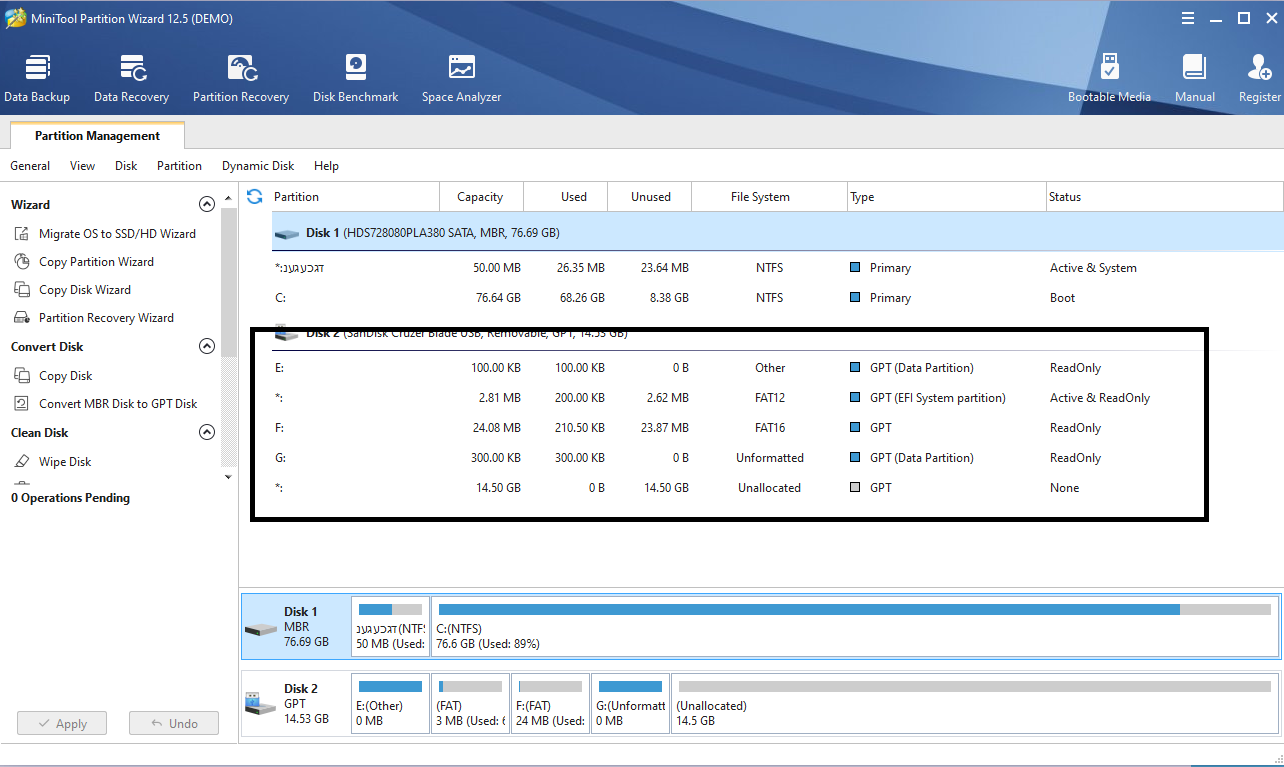Open the Disk menu
This screenshot has width=1284, height=767.
click(126, 166)
